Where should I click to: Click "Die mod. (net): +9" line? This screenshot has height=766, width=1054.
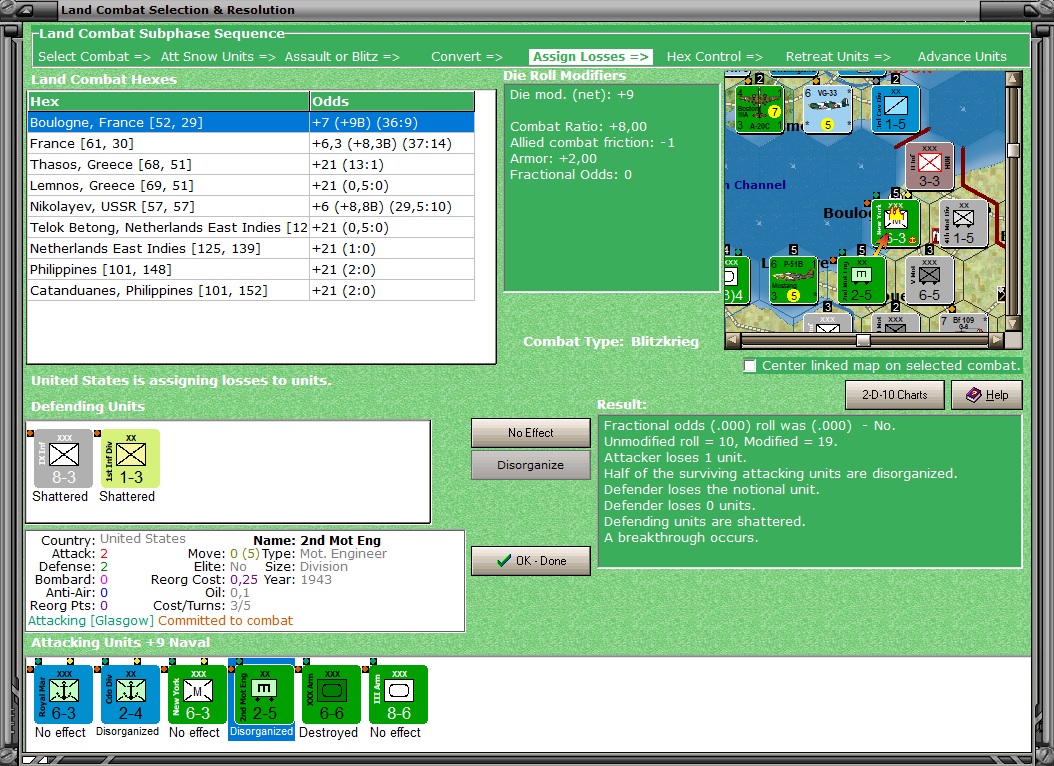click(571, 94)
